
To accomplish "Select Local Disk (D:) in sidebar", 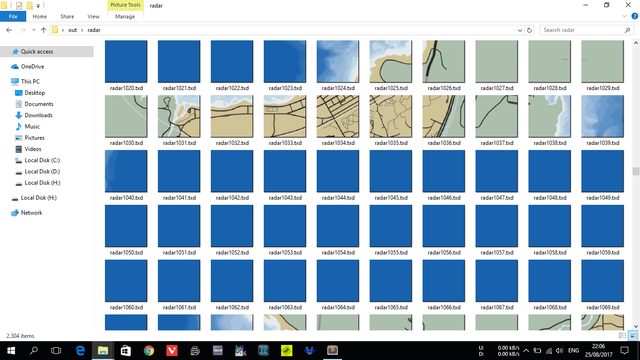I will click(x=42, y=172).
